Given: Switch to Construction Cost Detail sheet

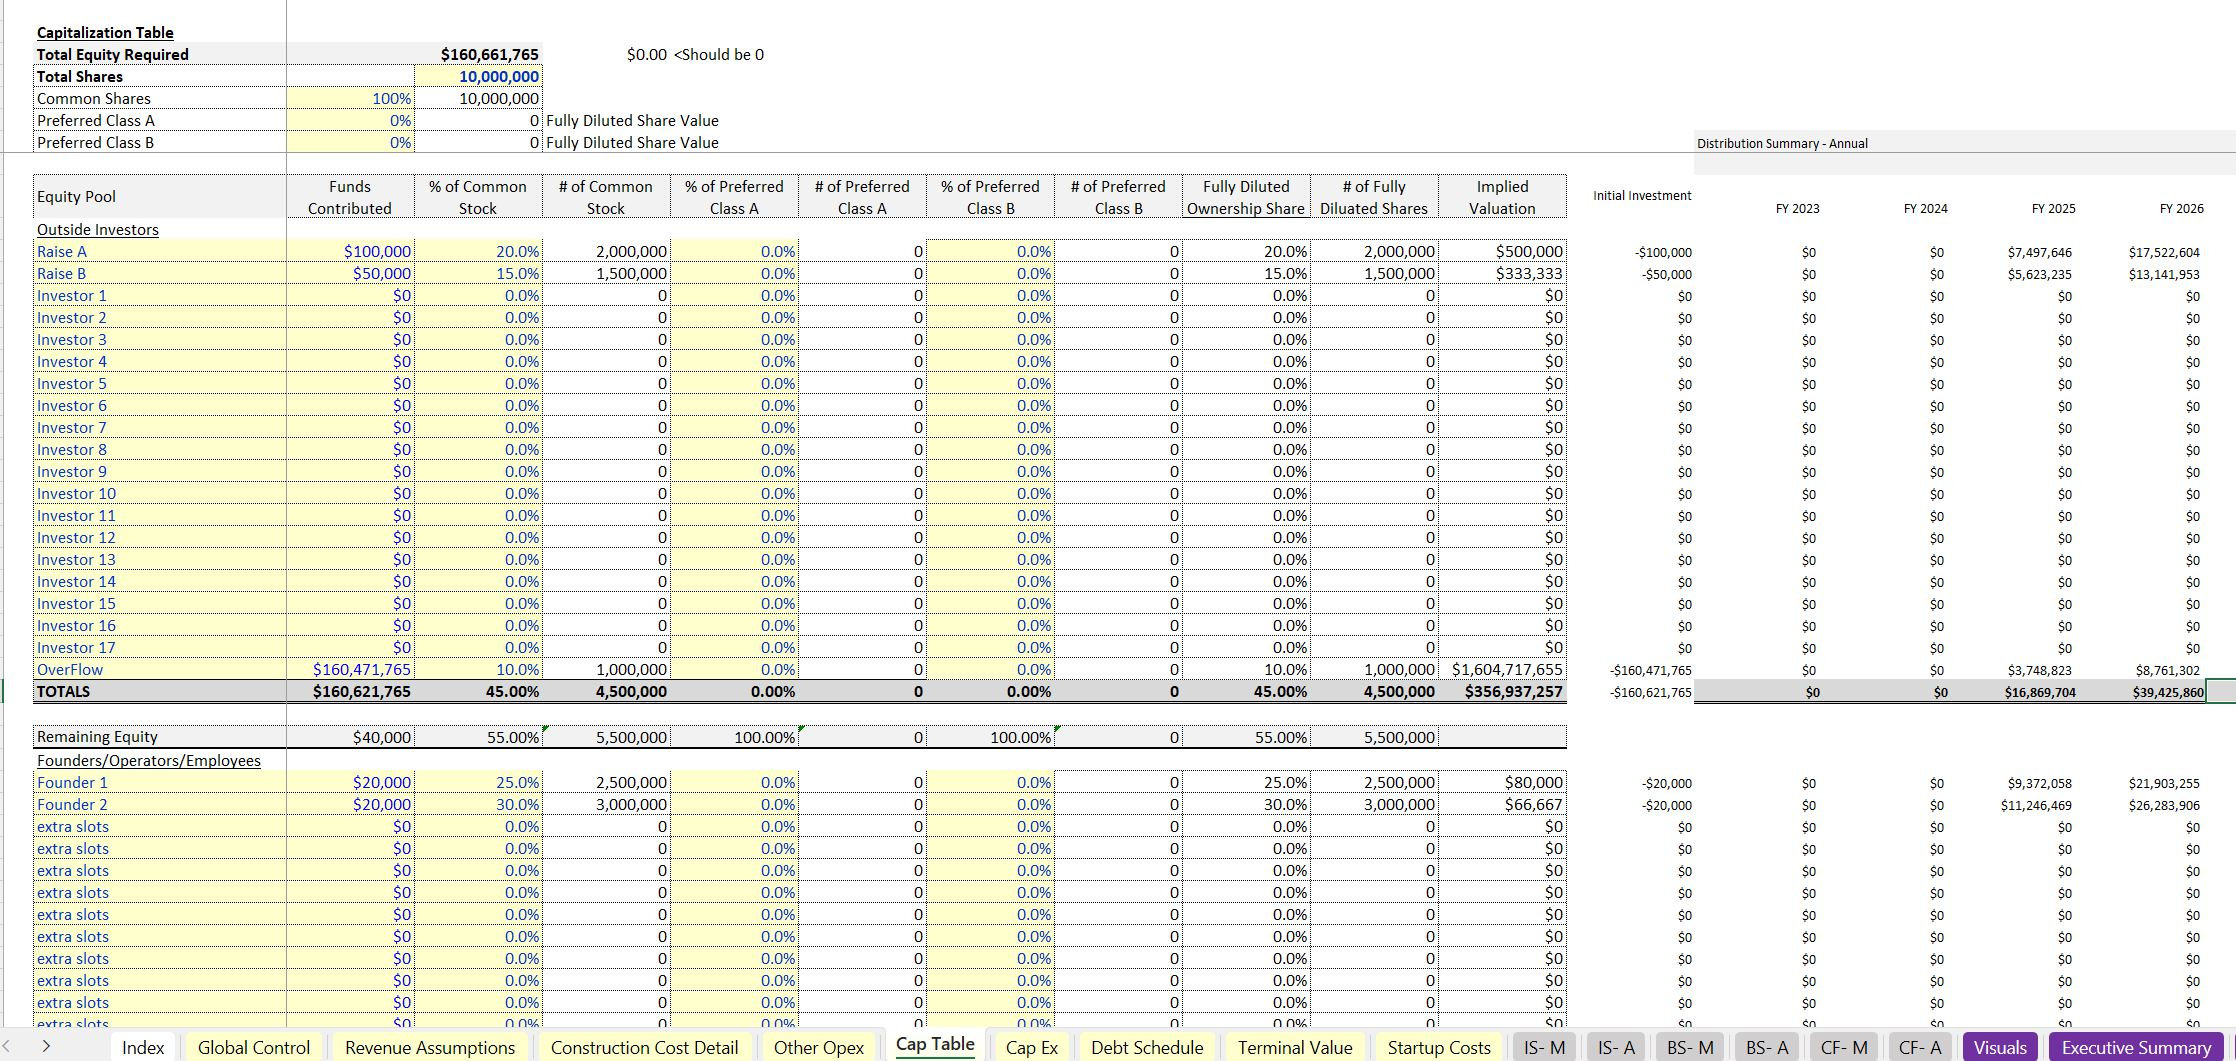Looking at the screenshot, I should 645,1047.
